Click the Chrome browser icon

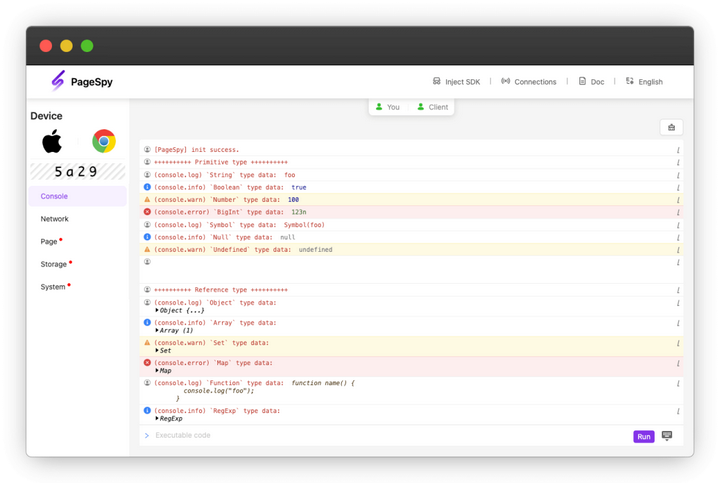103,141
